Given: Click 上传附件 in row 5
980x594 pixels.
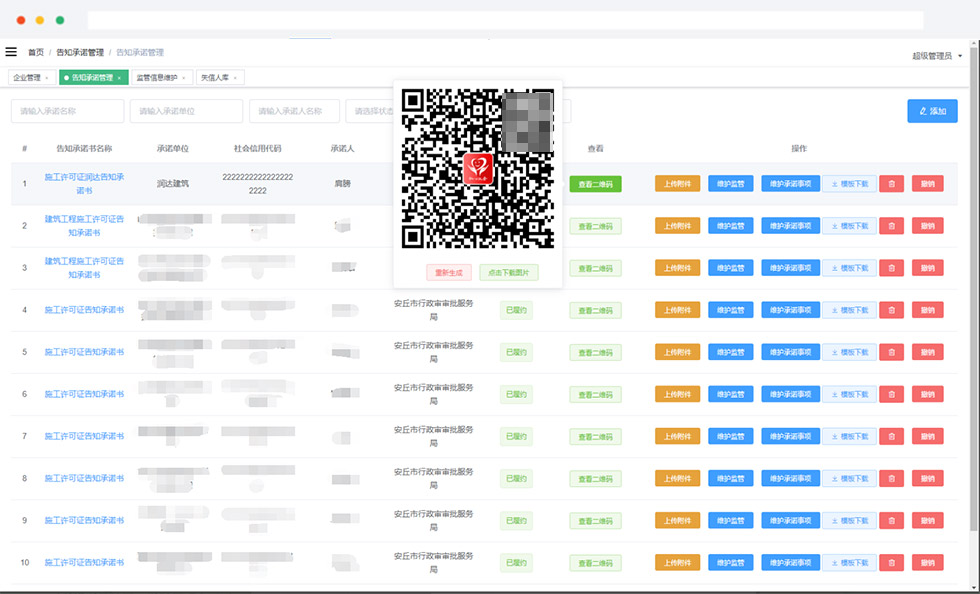Looking at the screenshot, I should pos(678,352).
